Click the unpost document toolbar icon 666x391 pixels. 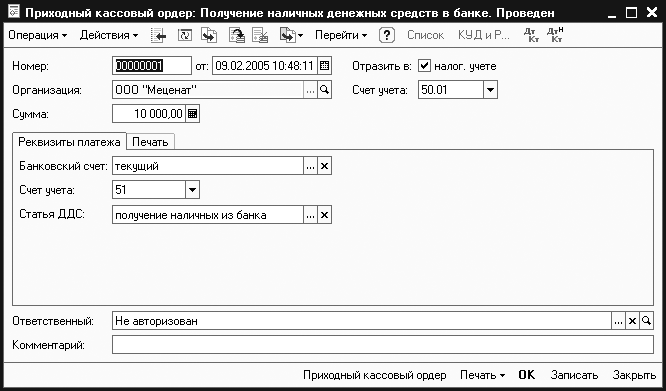click(260, 36)
